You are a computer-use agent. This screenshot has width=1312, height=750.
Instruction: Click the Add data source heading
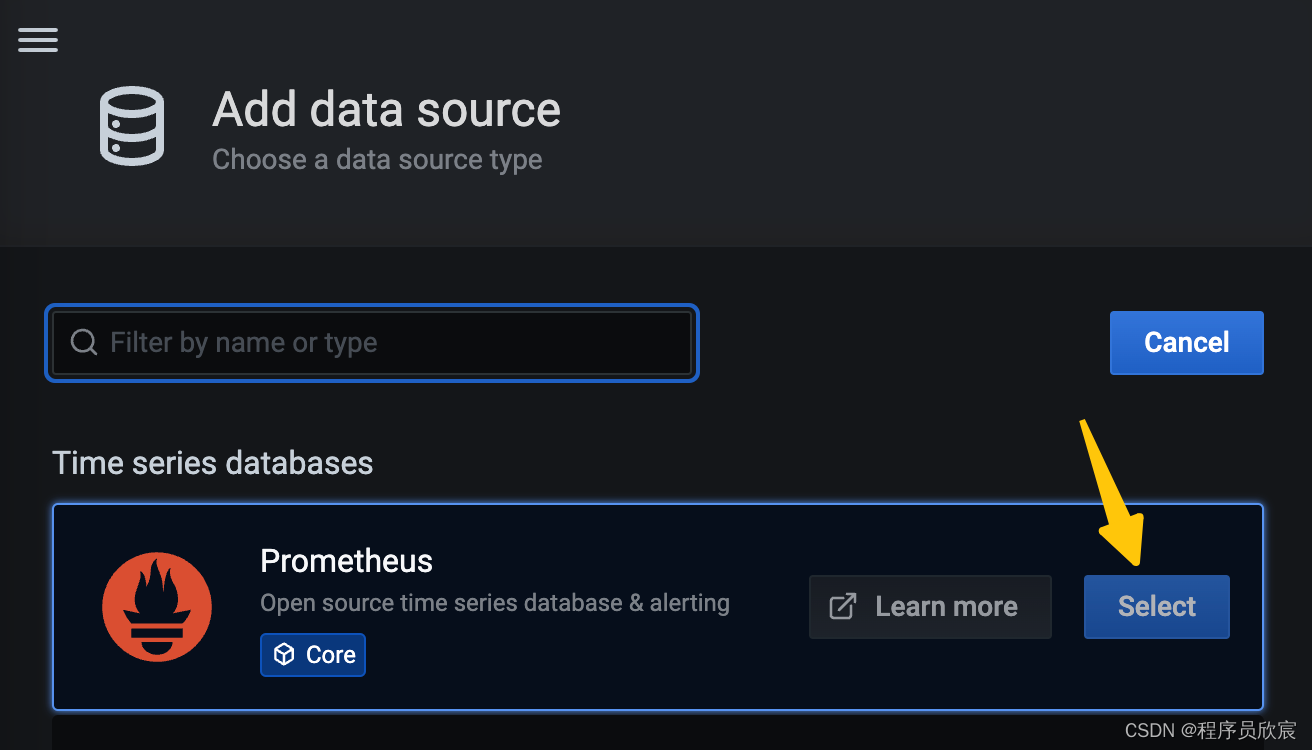pos(386,110)
